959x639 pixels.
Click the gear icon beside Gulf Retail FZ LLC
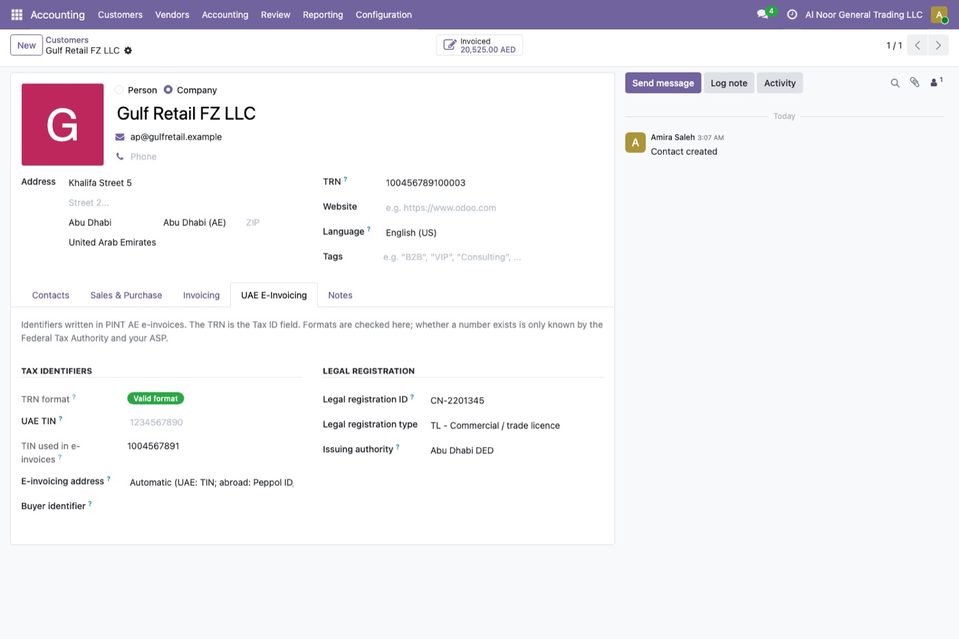pos(128,50)
